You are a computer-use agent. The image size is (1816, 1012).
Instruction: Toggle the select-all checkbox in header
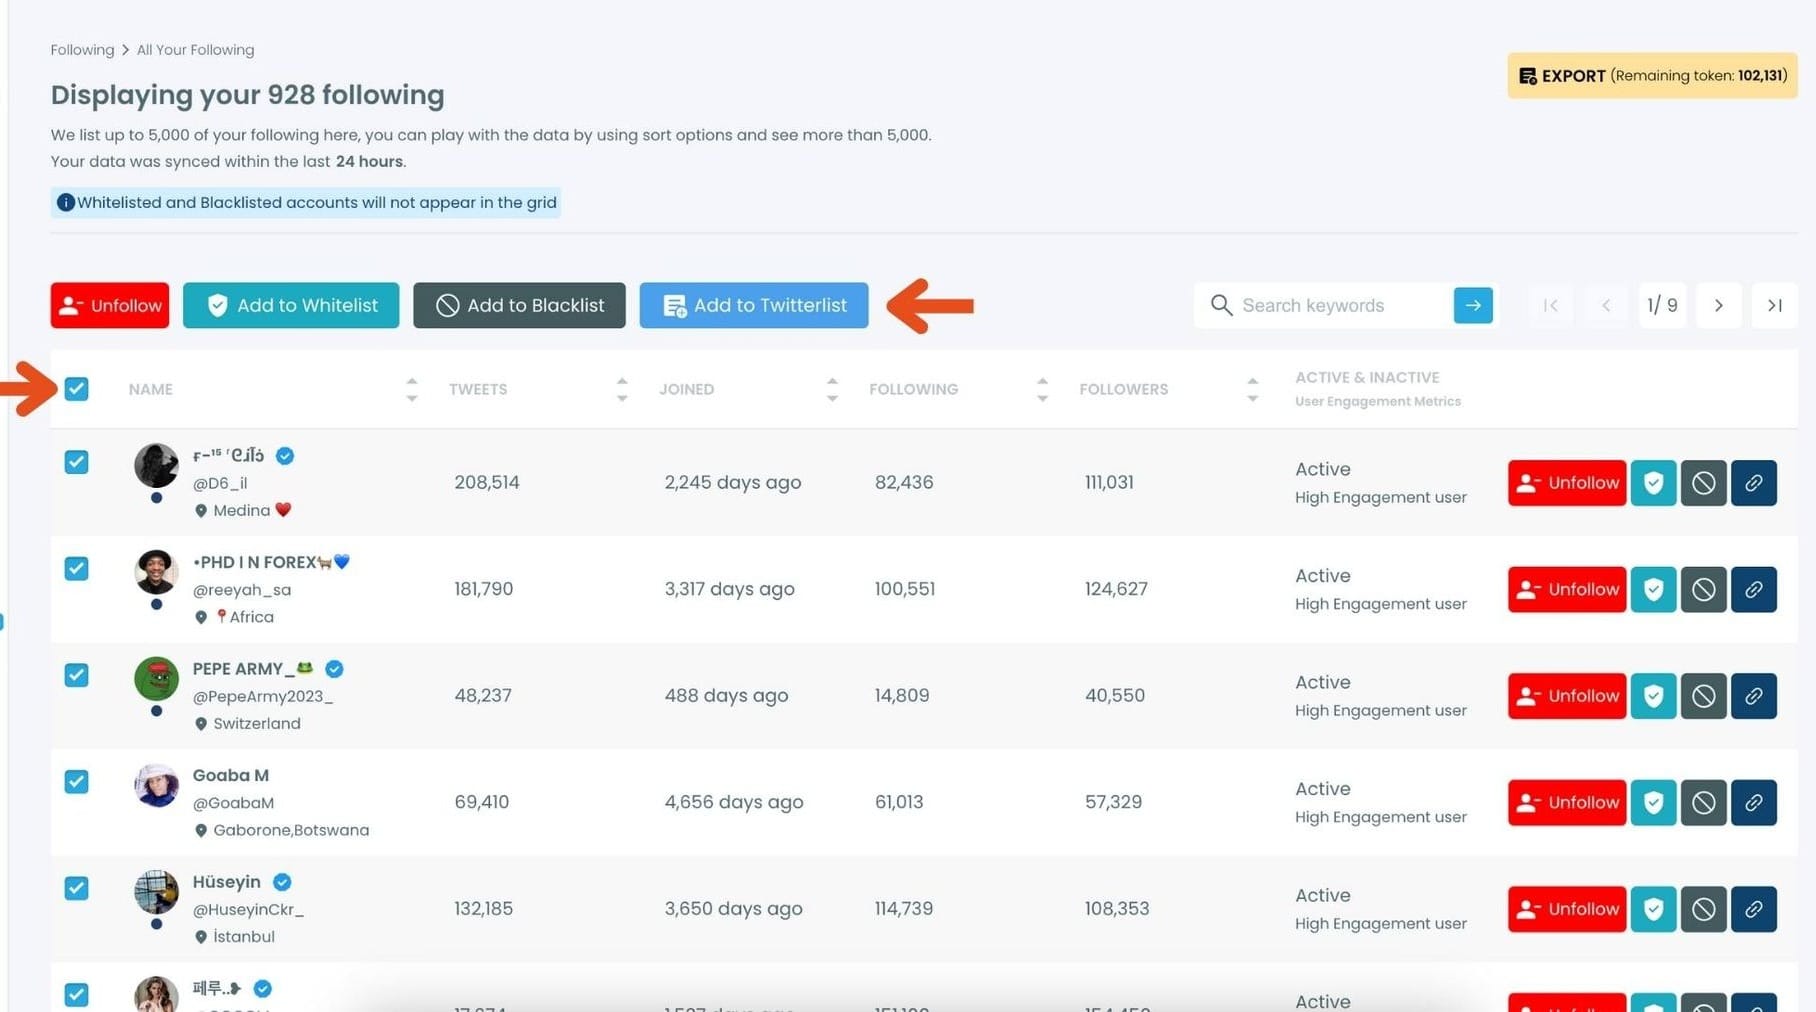(76, 388)
